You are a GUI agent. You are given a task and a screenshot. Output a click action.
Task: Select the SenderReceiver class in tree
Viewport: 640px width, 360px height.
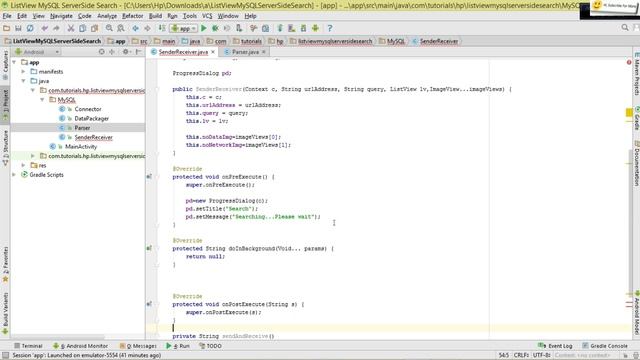point(93,137)
